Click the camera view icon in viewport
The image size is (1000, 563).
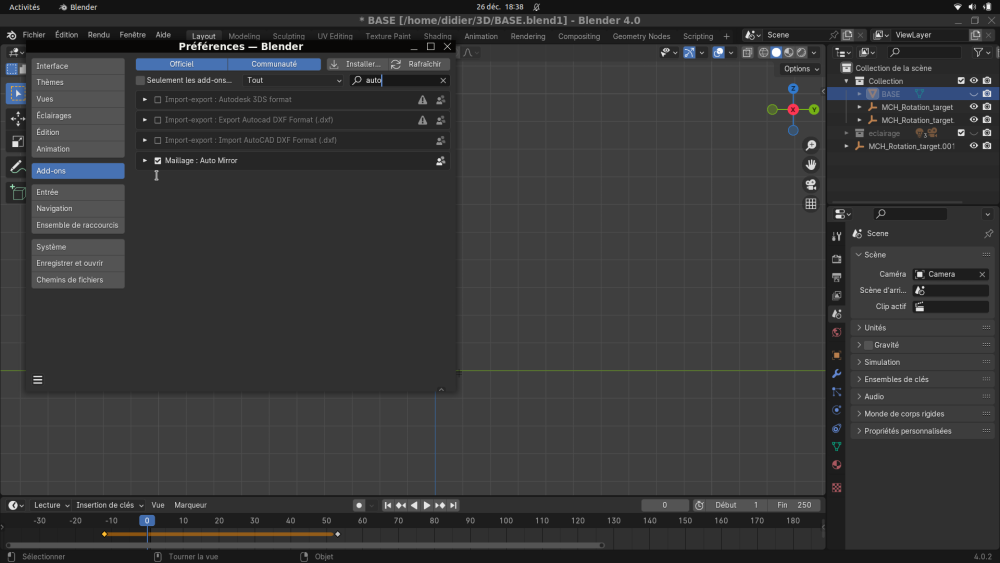[811, 184]
